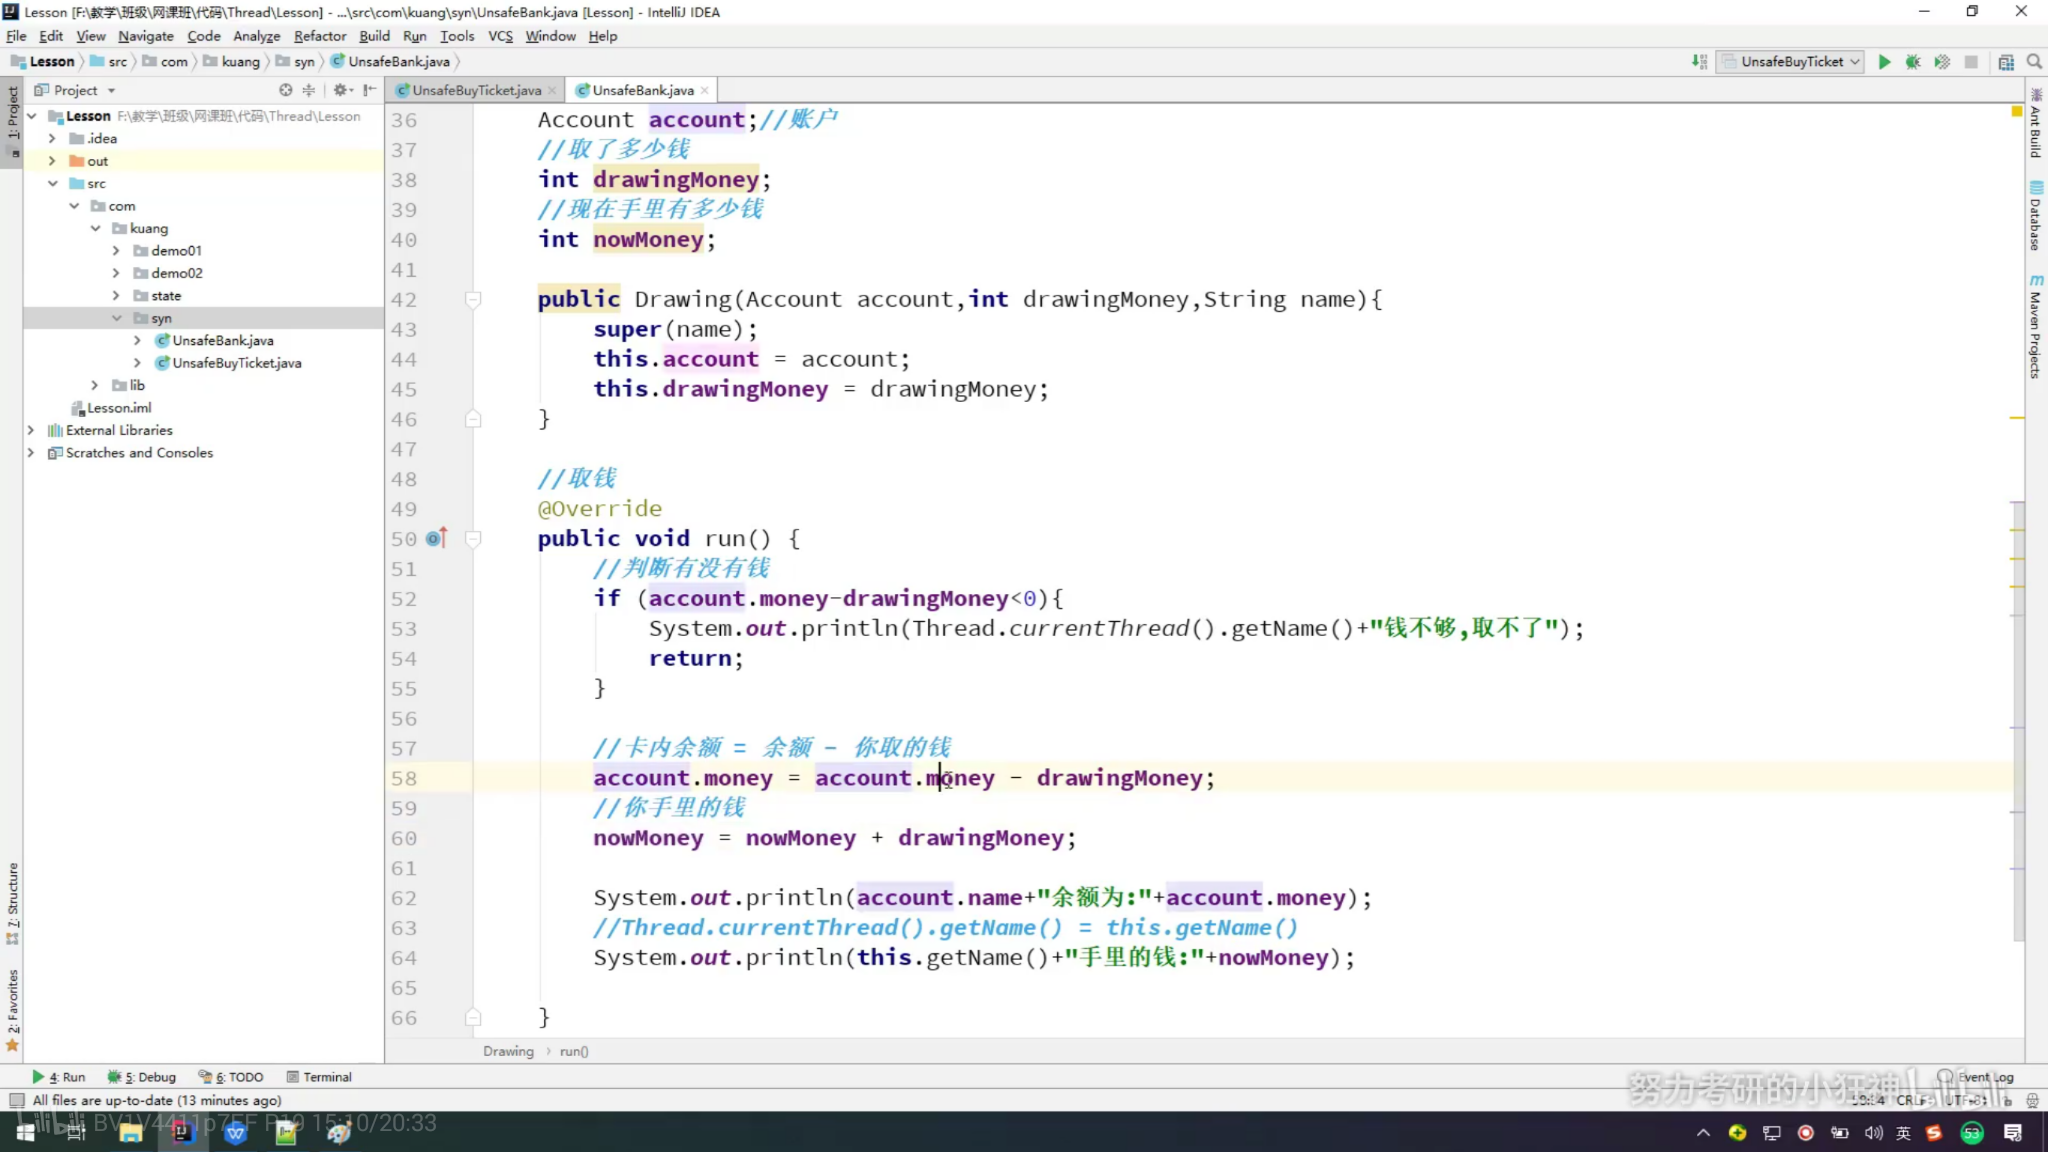
Task: Click line number 58 in gutter
Action: click(404, 778)
